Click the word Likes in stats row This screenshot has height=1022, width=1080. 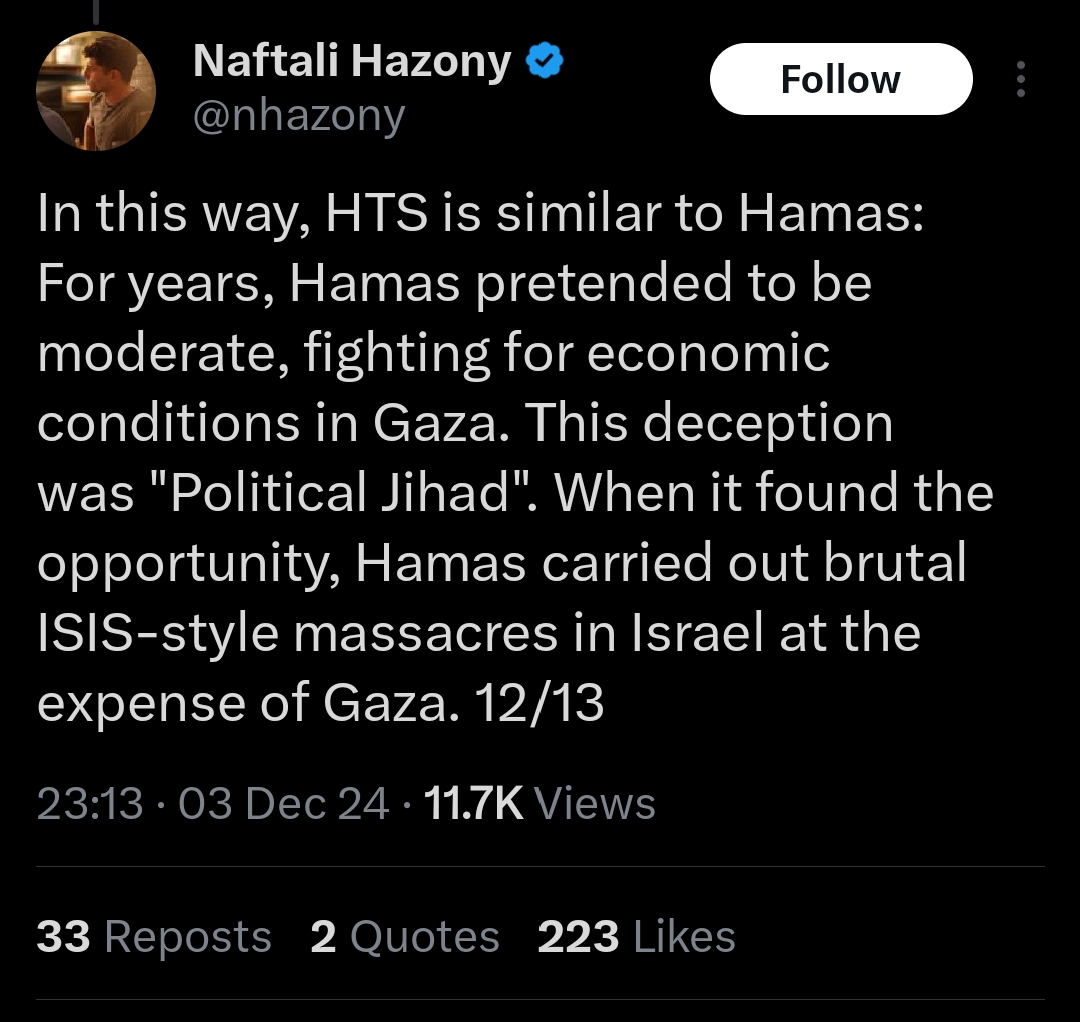(685, 937)
